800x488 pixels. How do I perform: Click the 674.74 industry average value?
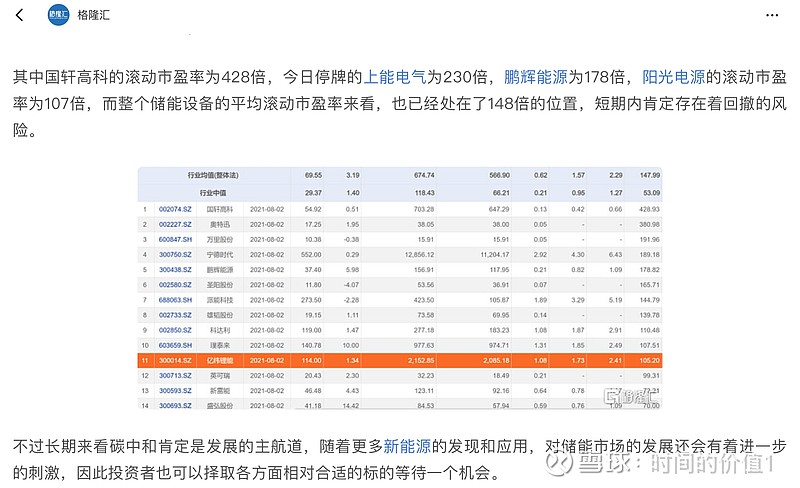[x=424, y=175]
